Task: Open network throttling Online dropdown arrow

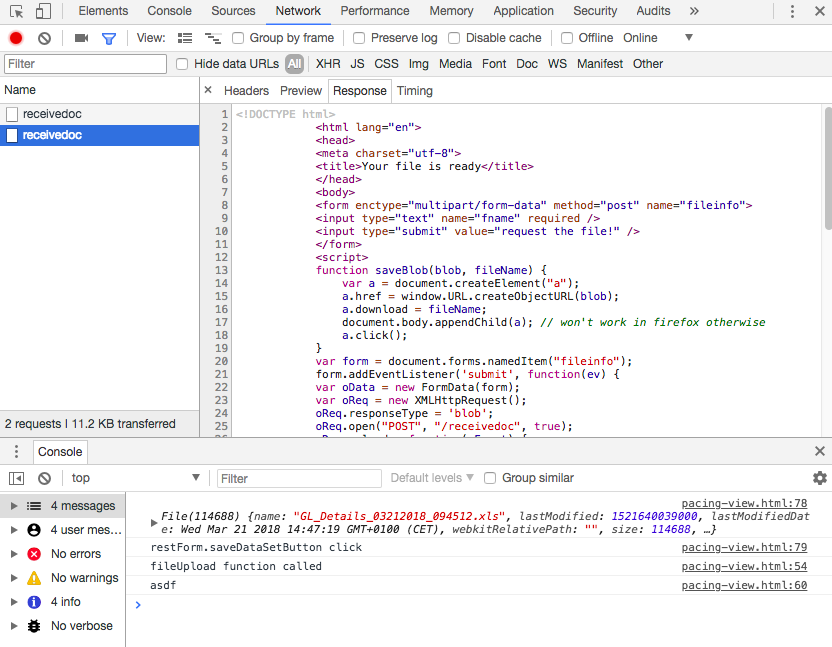Action: (x=689, y=38)
